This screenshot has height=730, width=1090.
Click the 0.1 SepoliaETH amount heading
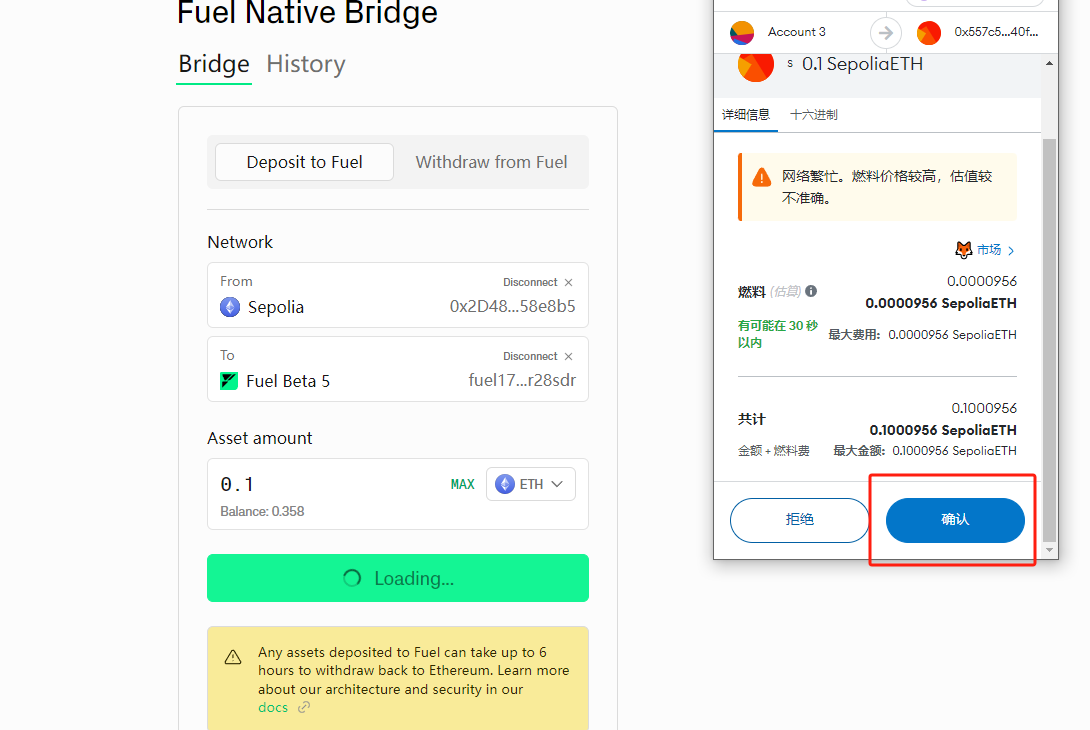862,64
